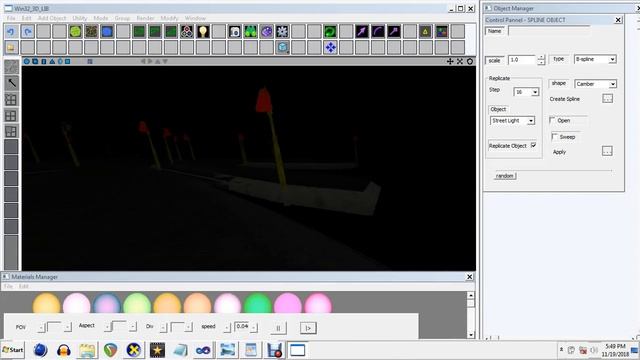This screenshot has height=360, width=640.
Task: Click the Name input field
Action: tap(549, 31)
